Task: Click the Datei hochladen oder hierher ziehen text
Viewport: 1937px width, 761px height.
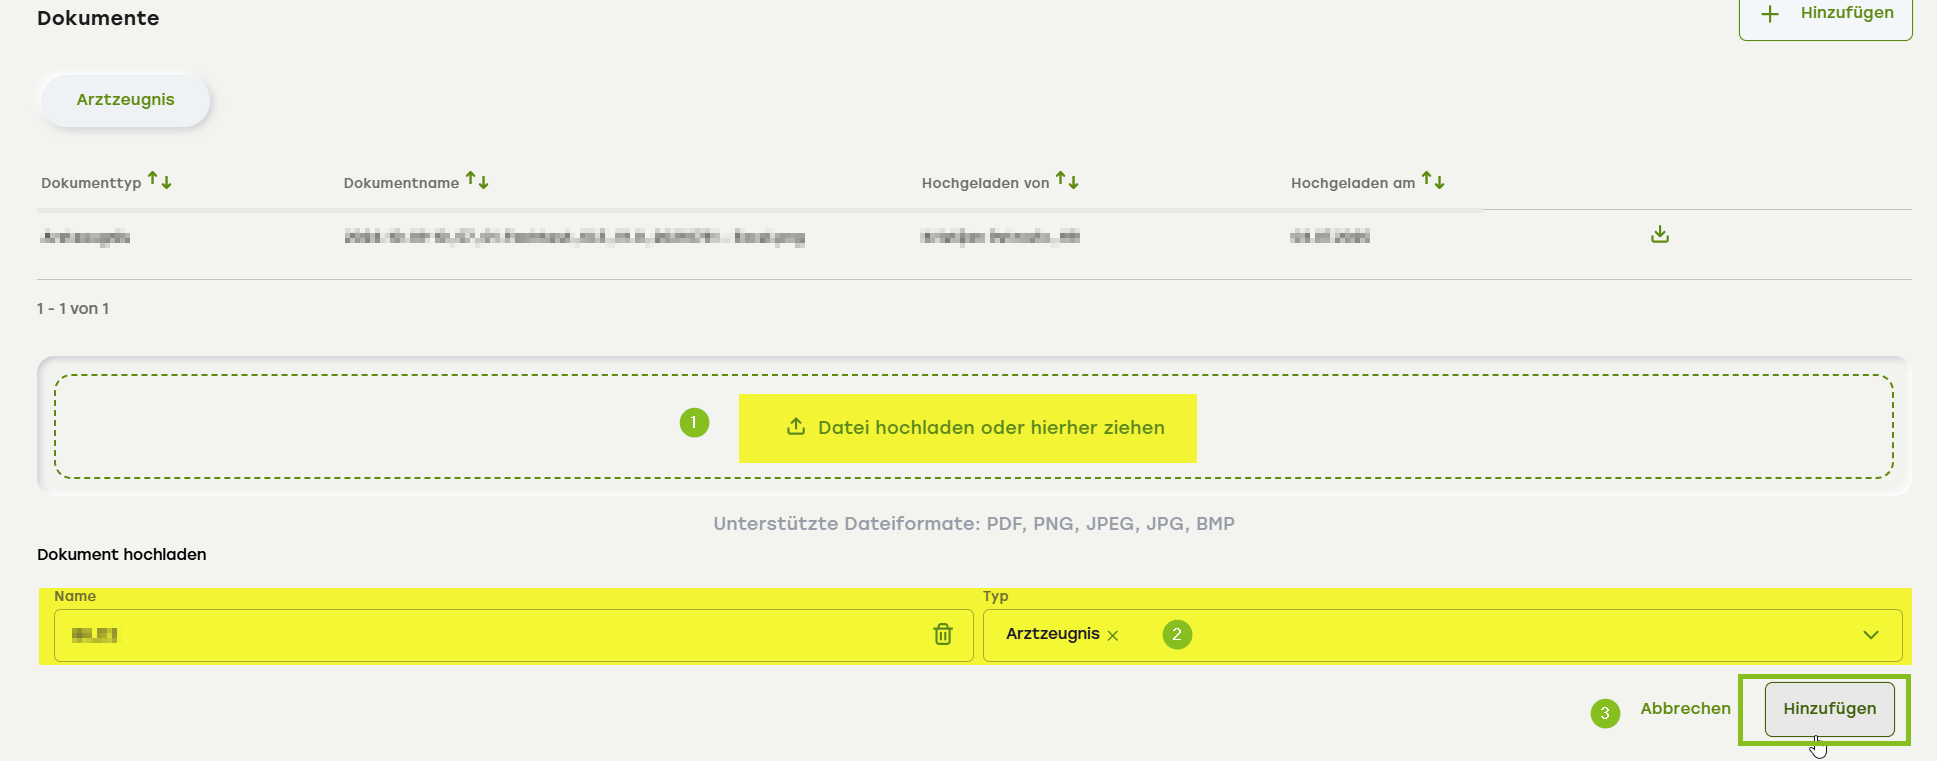Action: point(991,428)
